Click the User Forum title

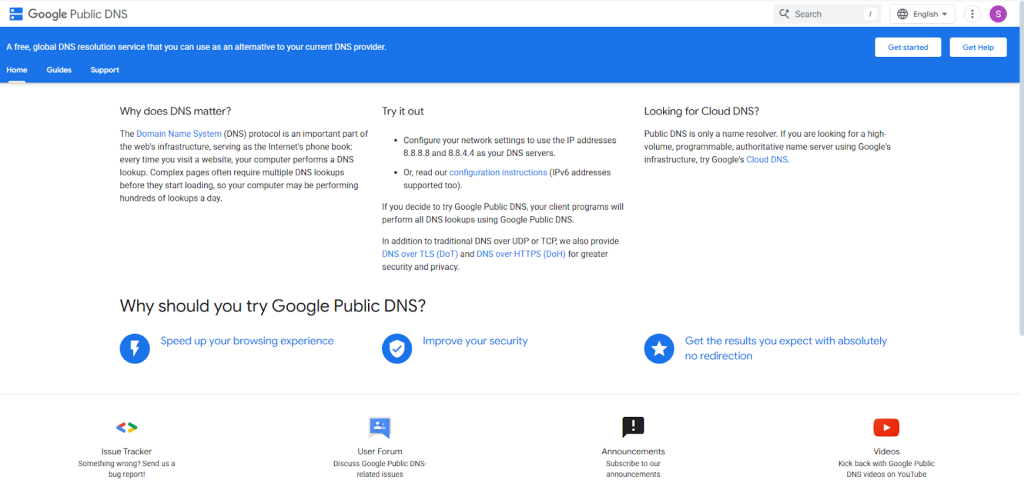(x=380, y=451)
